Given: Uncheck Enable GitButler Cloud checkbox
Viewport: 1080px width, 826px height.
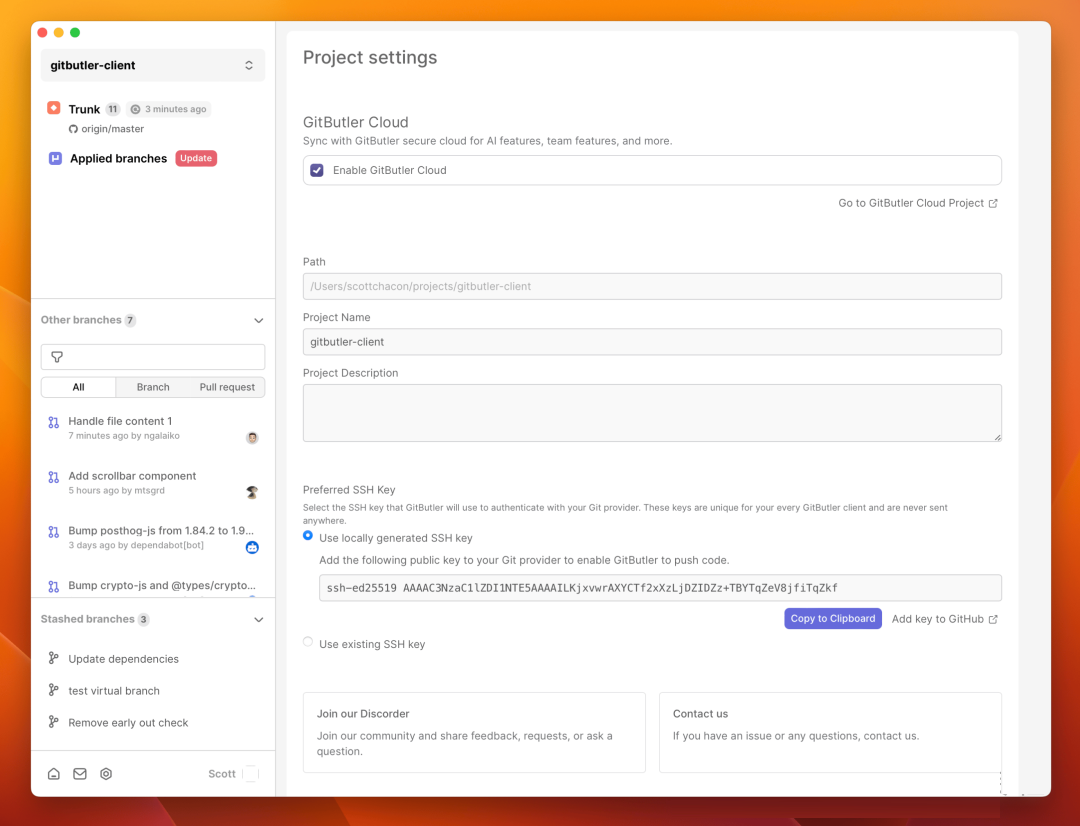Looking at the screenshot, I should (x=317, y=170).
